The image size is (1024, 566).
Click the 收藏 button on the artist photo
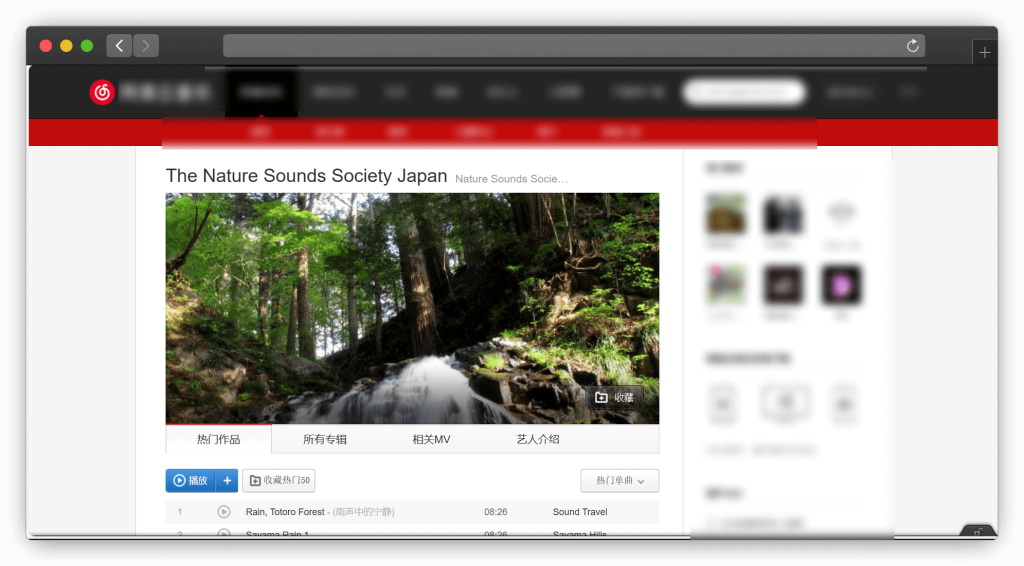(614, 398)
